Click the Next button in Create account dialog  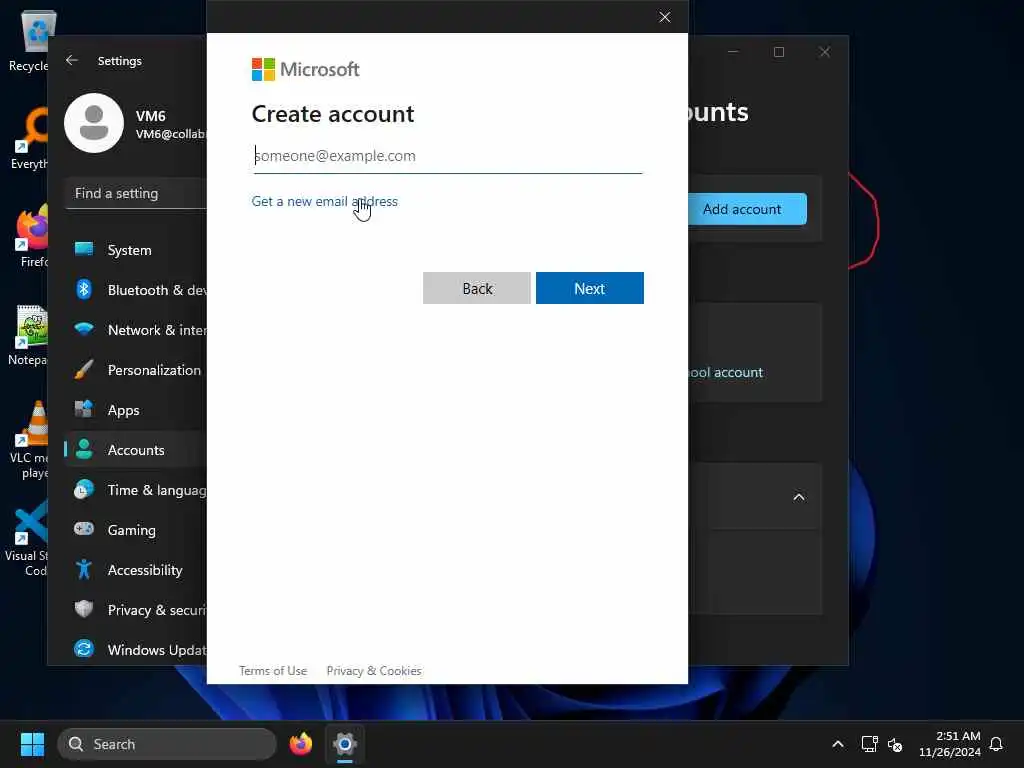(590, 288)
